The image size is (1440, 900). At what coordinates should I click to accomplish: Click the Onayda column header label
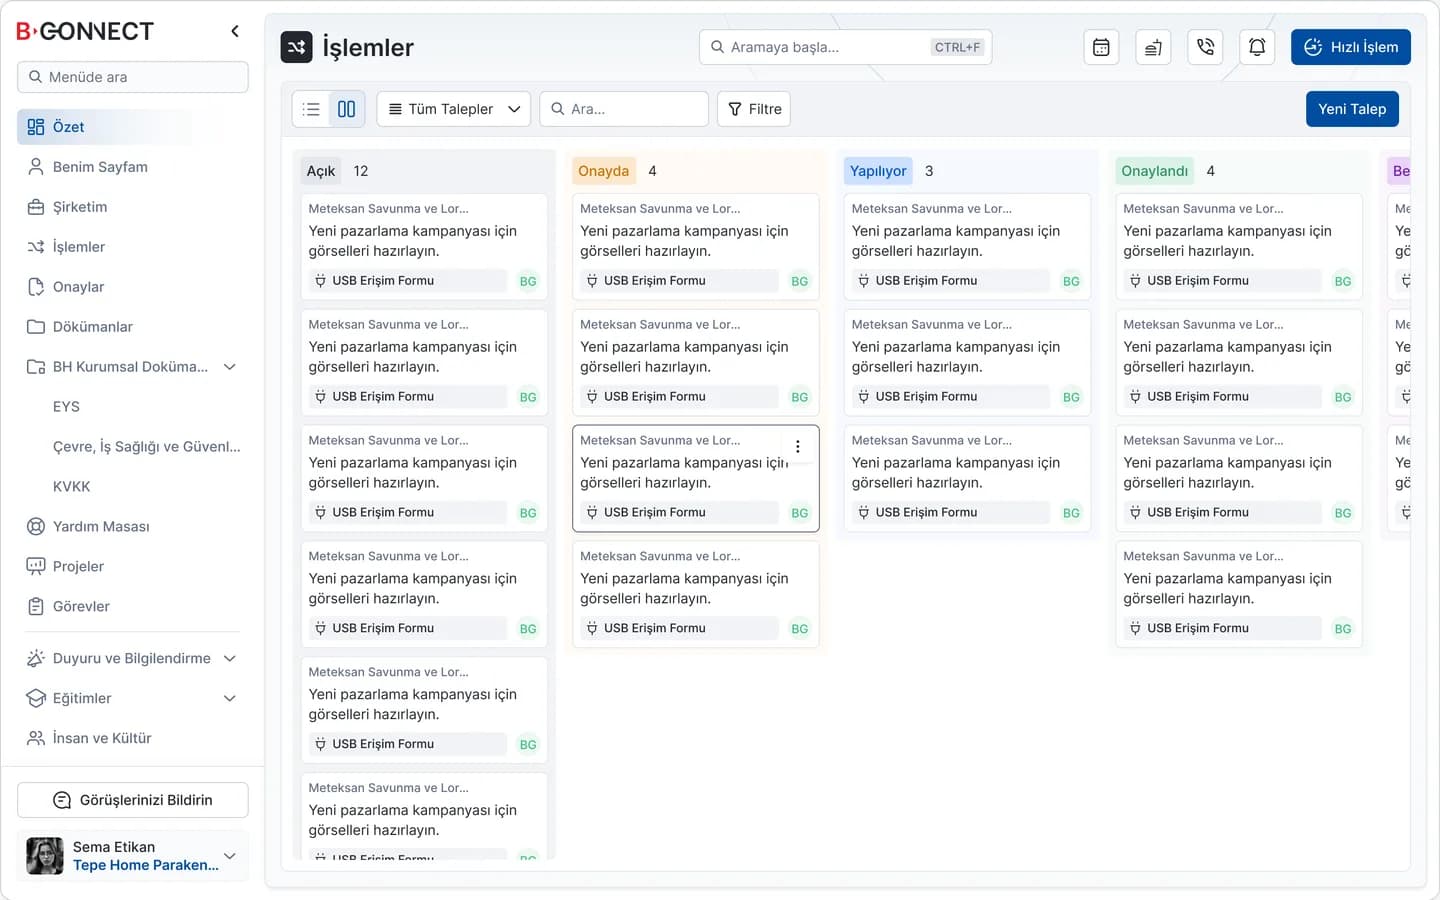coord(604,171)
